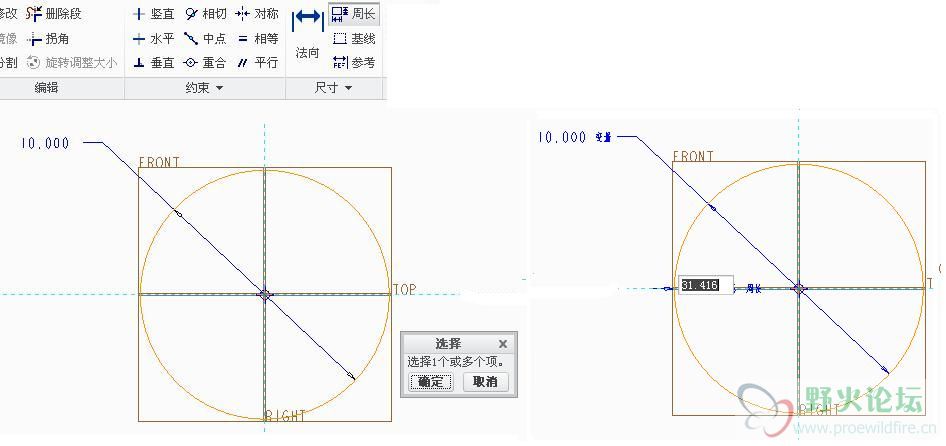This screenshot has width=946, height=446.
Task: Select the 竖直 vertical constraint
Action: 154,13
